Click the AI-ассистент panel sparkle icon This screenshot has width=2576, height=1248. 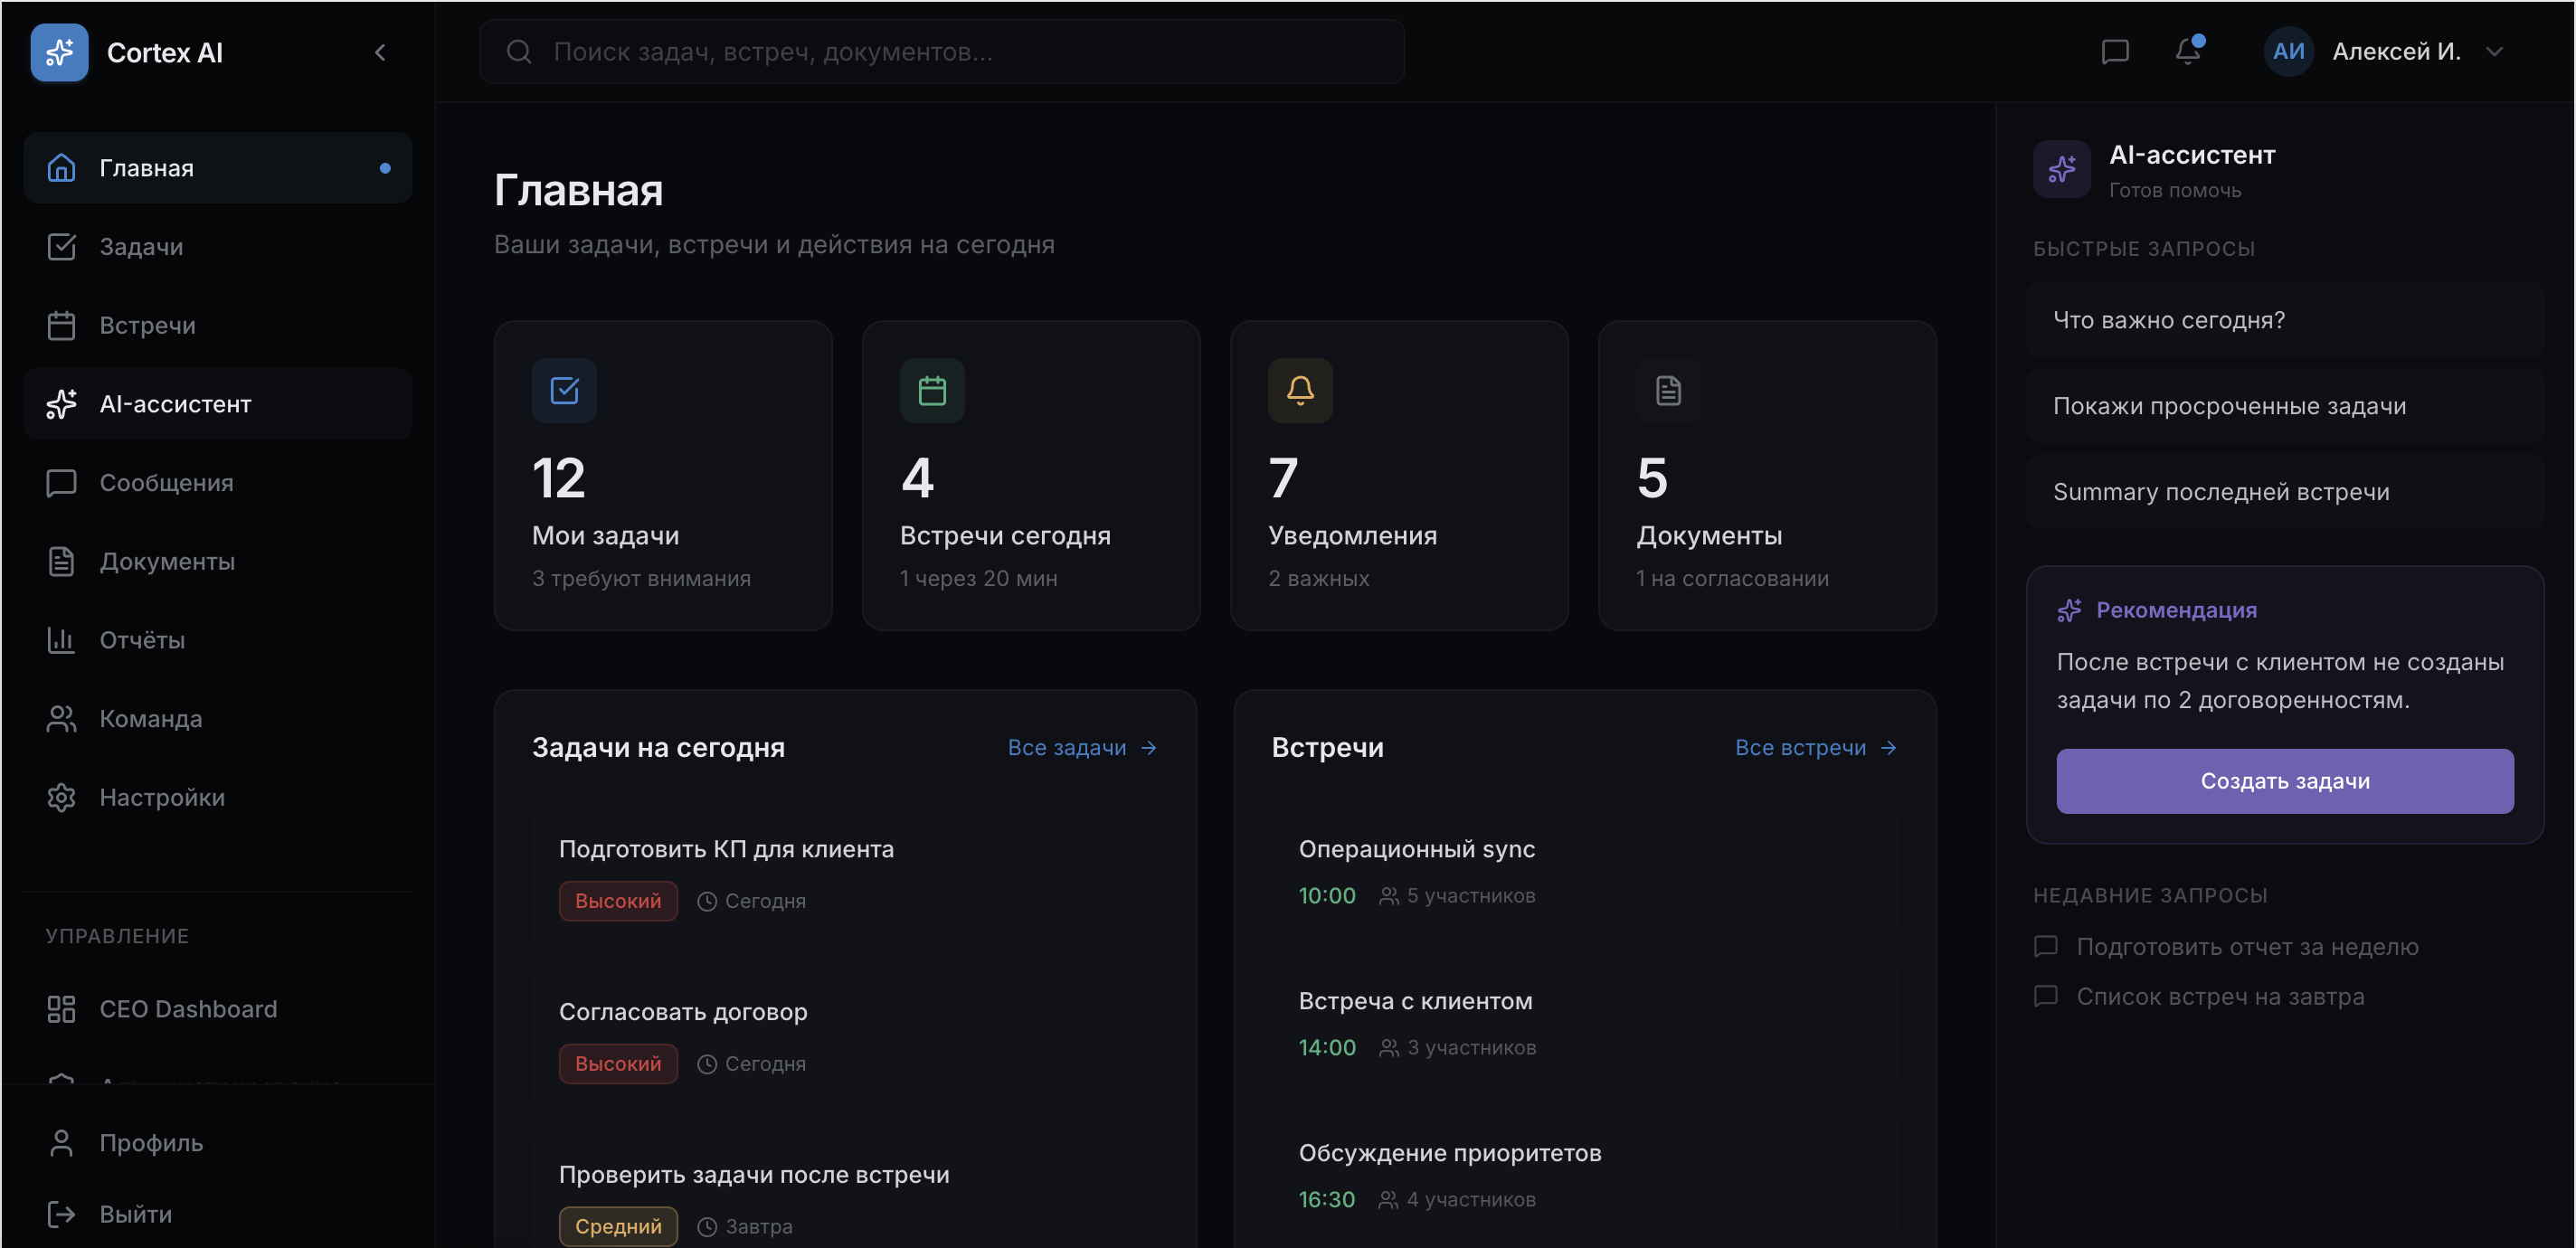2061,169
